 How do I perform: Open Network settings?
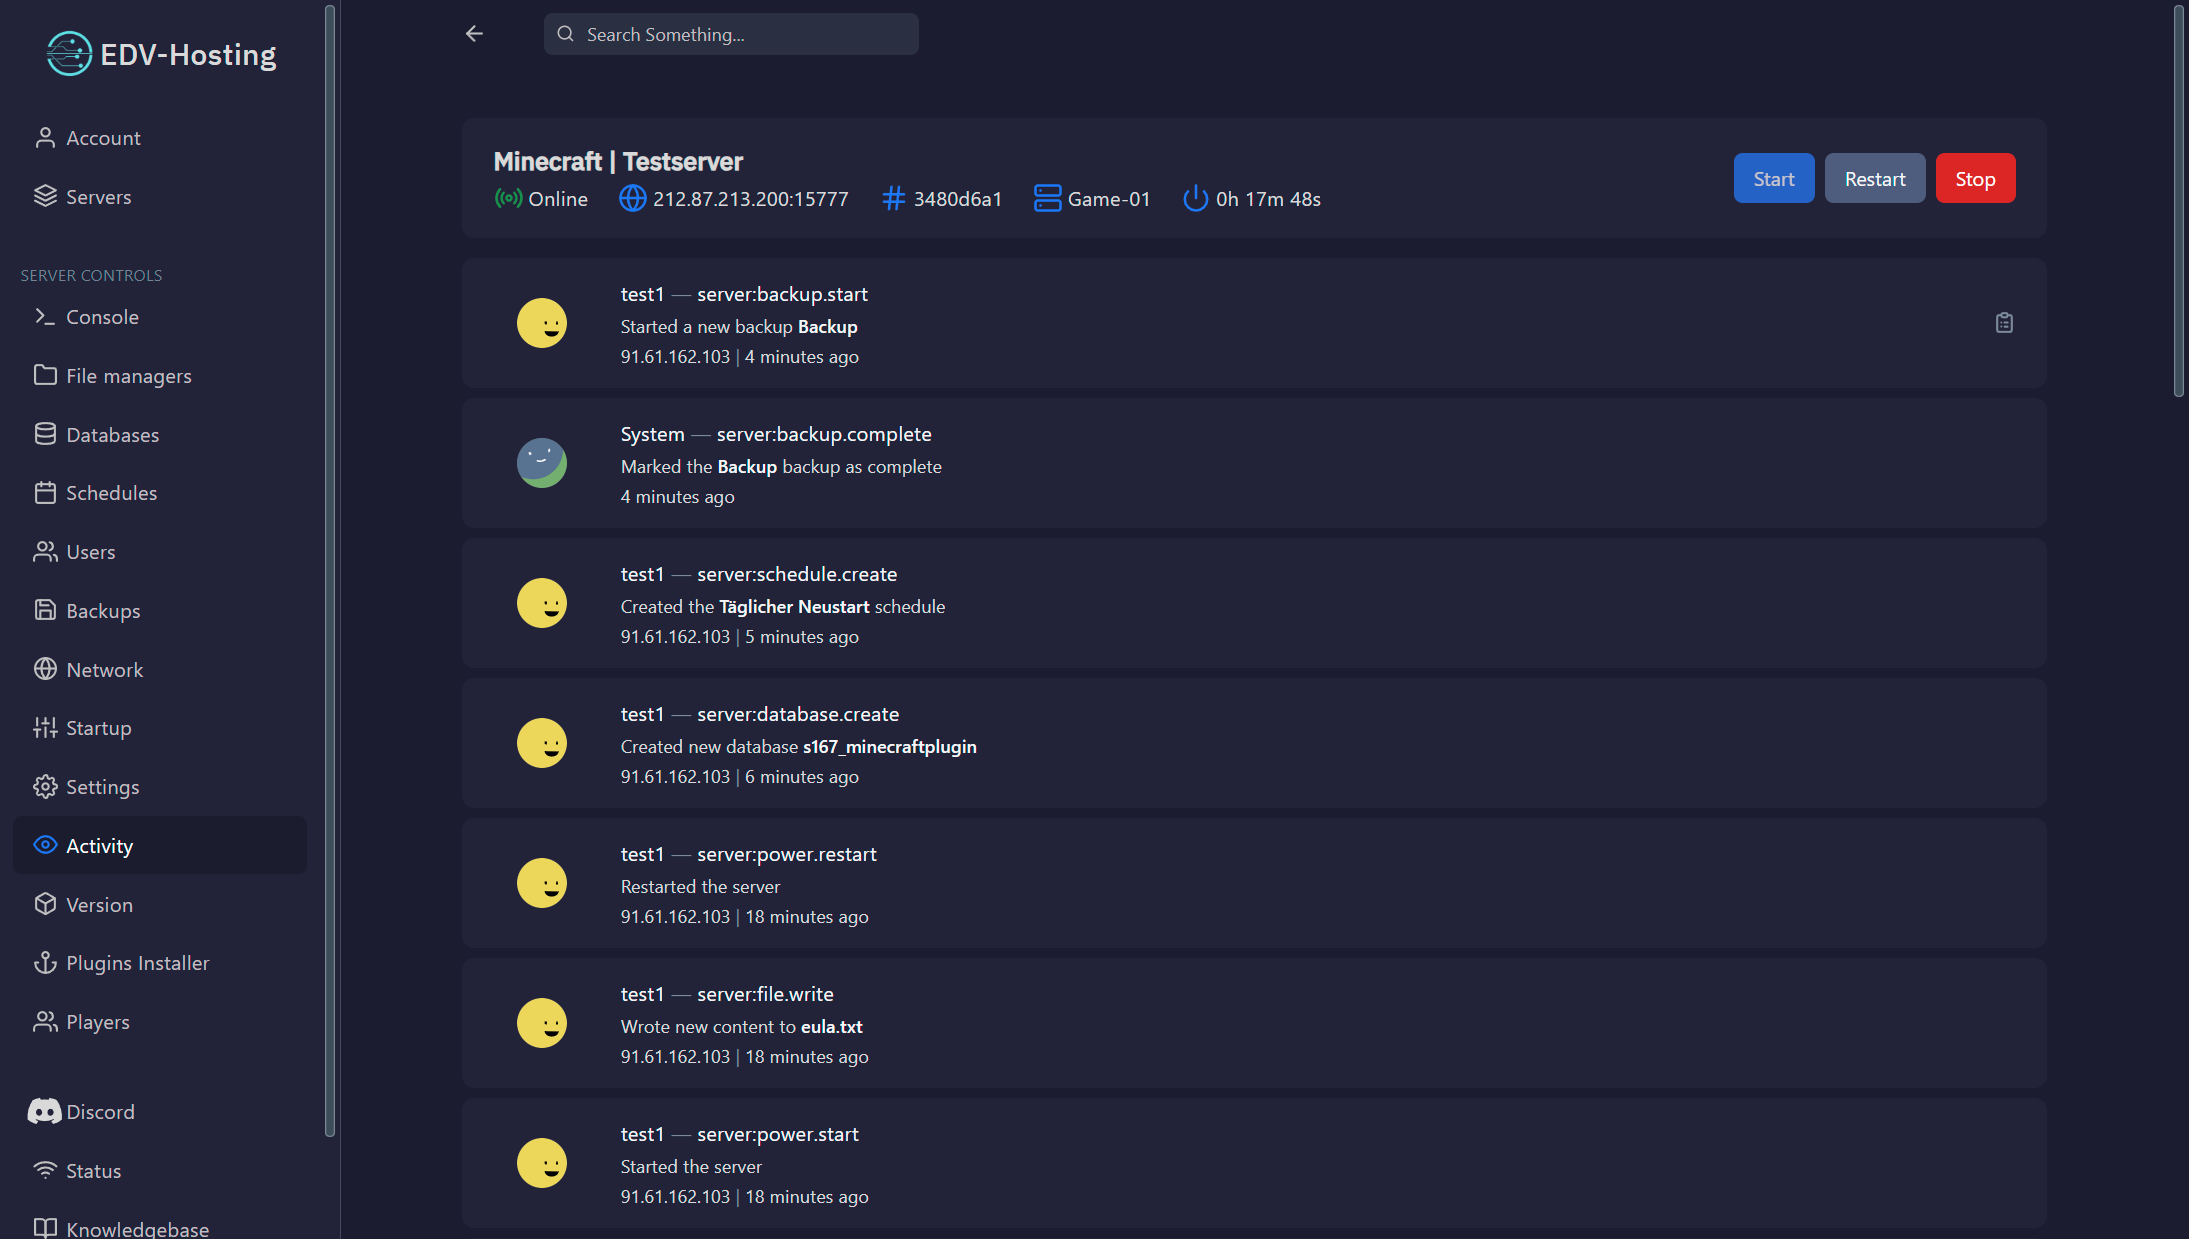pyautogui.click(x=160, y=670)
